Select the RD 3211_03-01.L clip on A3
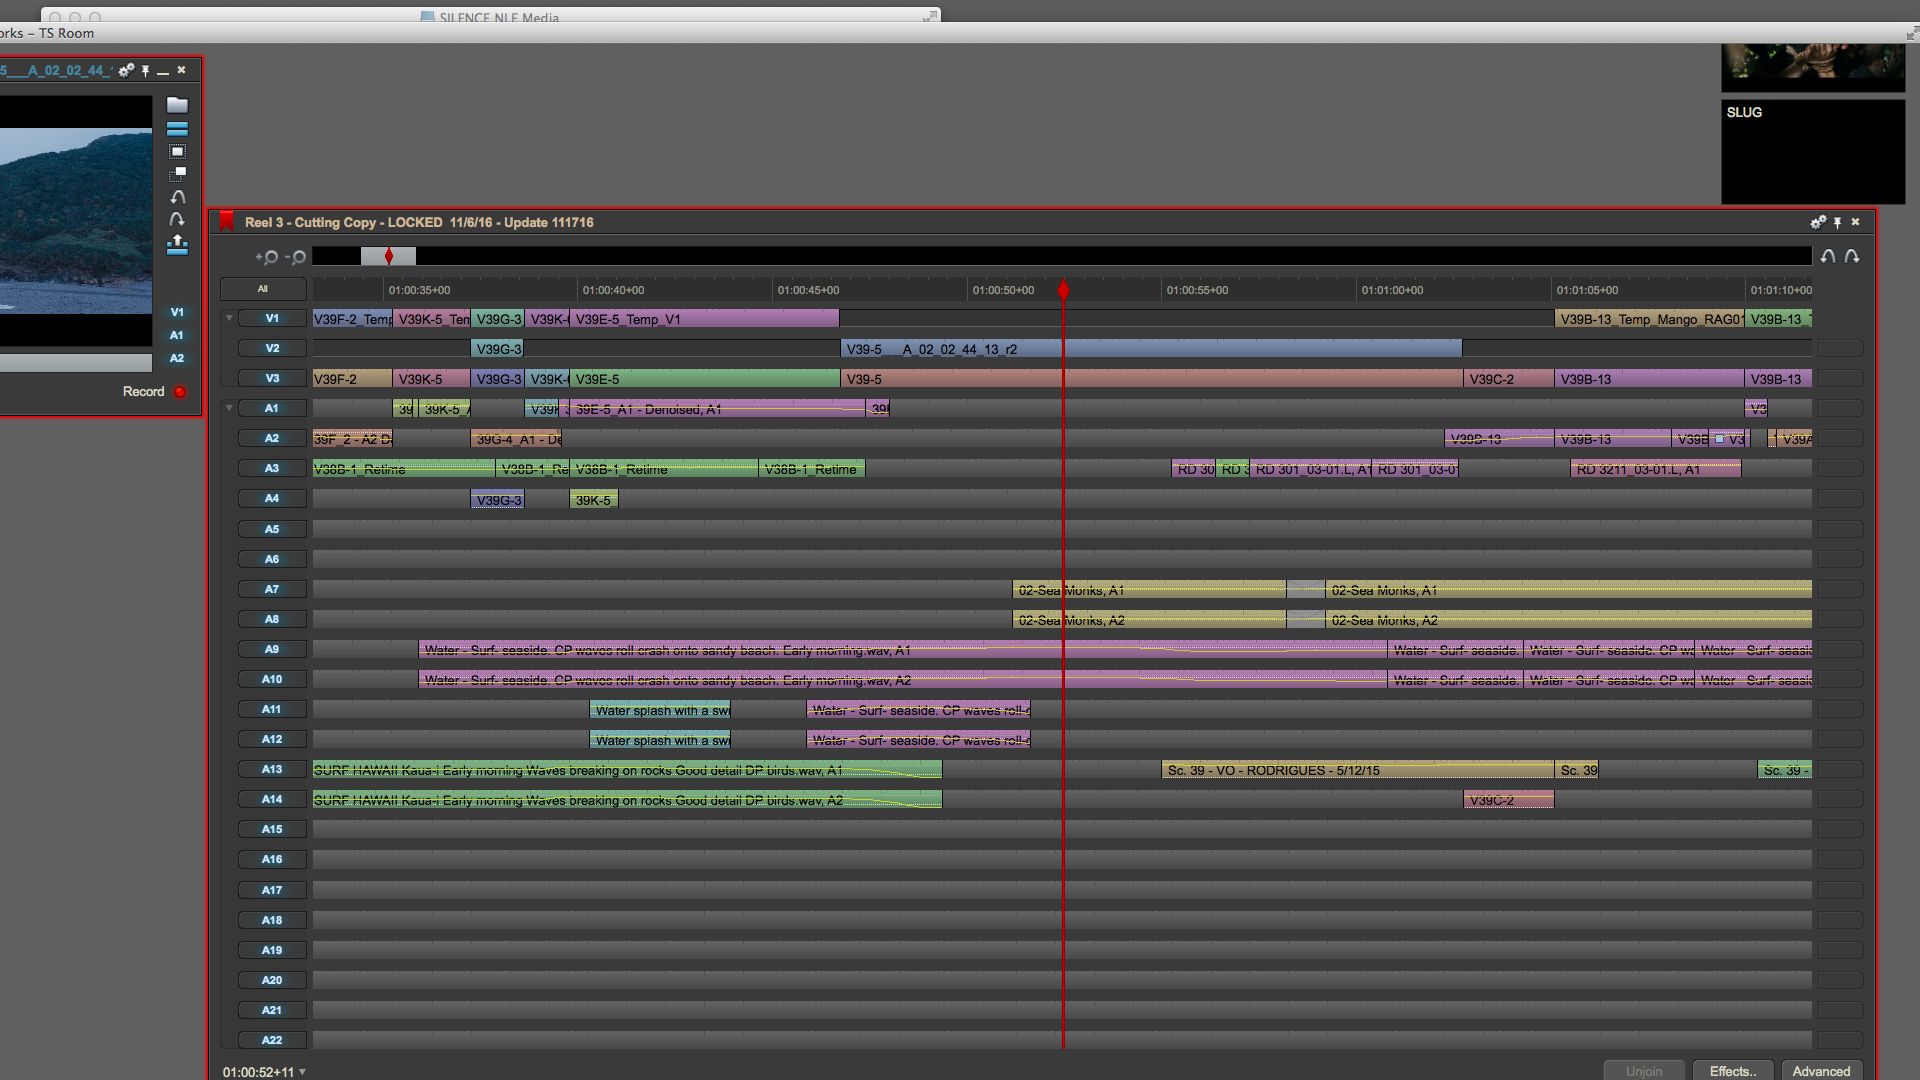The image size is (1920, 1080). [1655, 469]
